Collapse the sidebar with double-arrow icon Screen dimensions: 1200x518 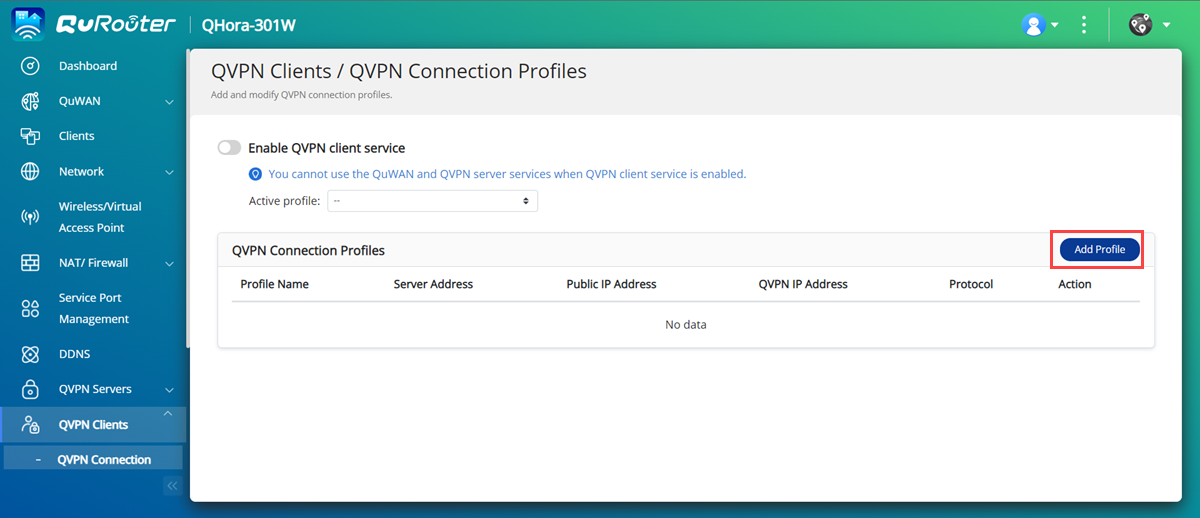pyautogui.click(x=172, y=486)
